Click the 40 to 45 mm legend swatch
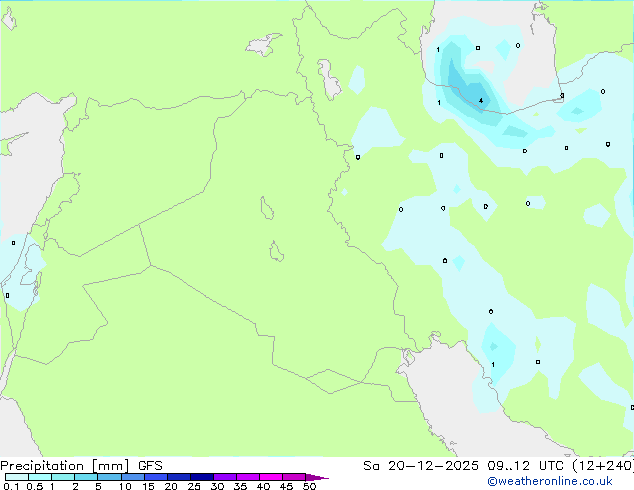Image resolution: width=634 pixels, height=490 pixels. click(271, 477)
